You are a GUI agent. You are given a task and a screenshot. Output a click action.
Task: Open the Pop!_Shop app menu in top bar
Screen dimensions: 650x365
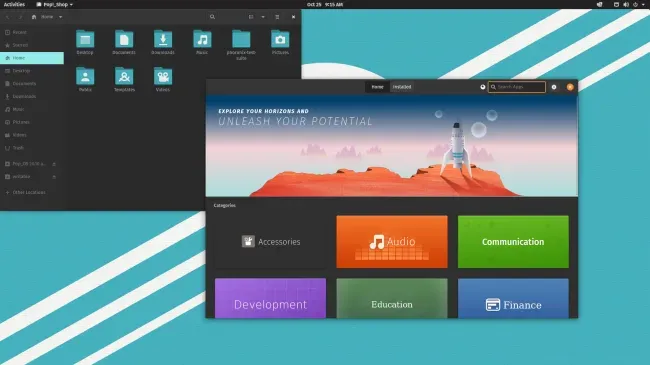[x=54, y=5]
